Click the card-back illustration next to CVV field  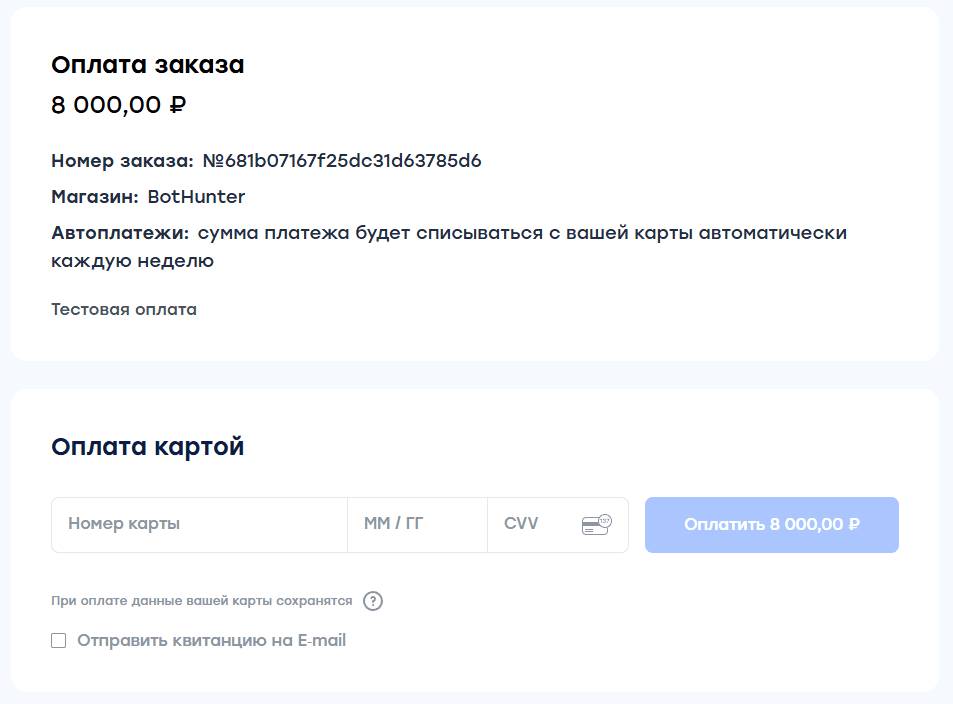click(596, 524)
